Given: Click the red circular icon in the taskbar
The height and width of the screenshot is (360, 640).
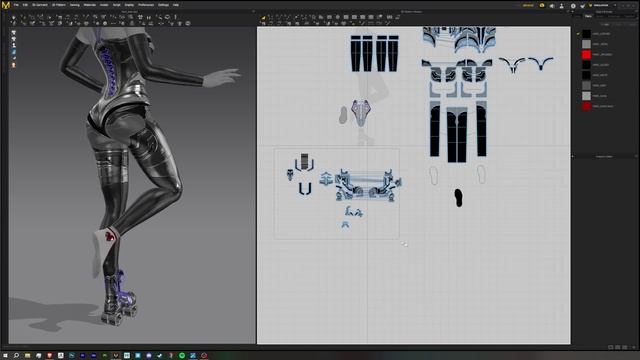Looking at the screenshot, I should coord(204,356).
